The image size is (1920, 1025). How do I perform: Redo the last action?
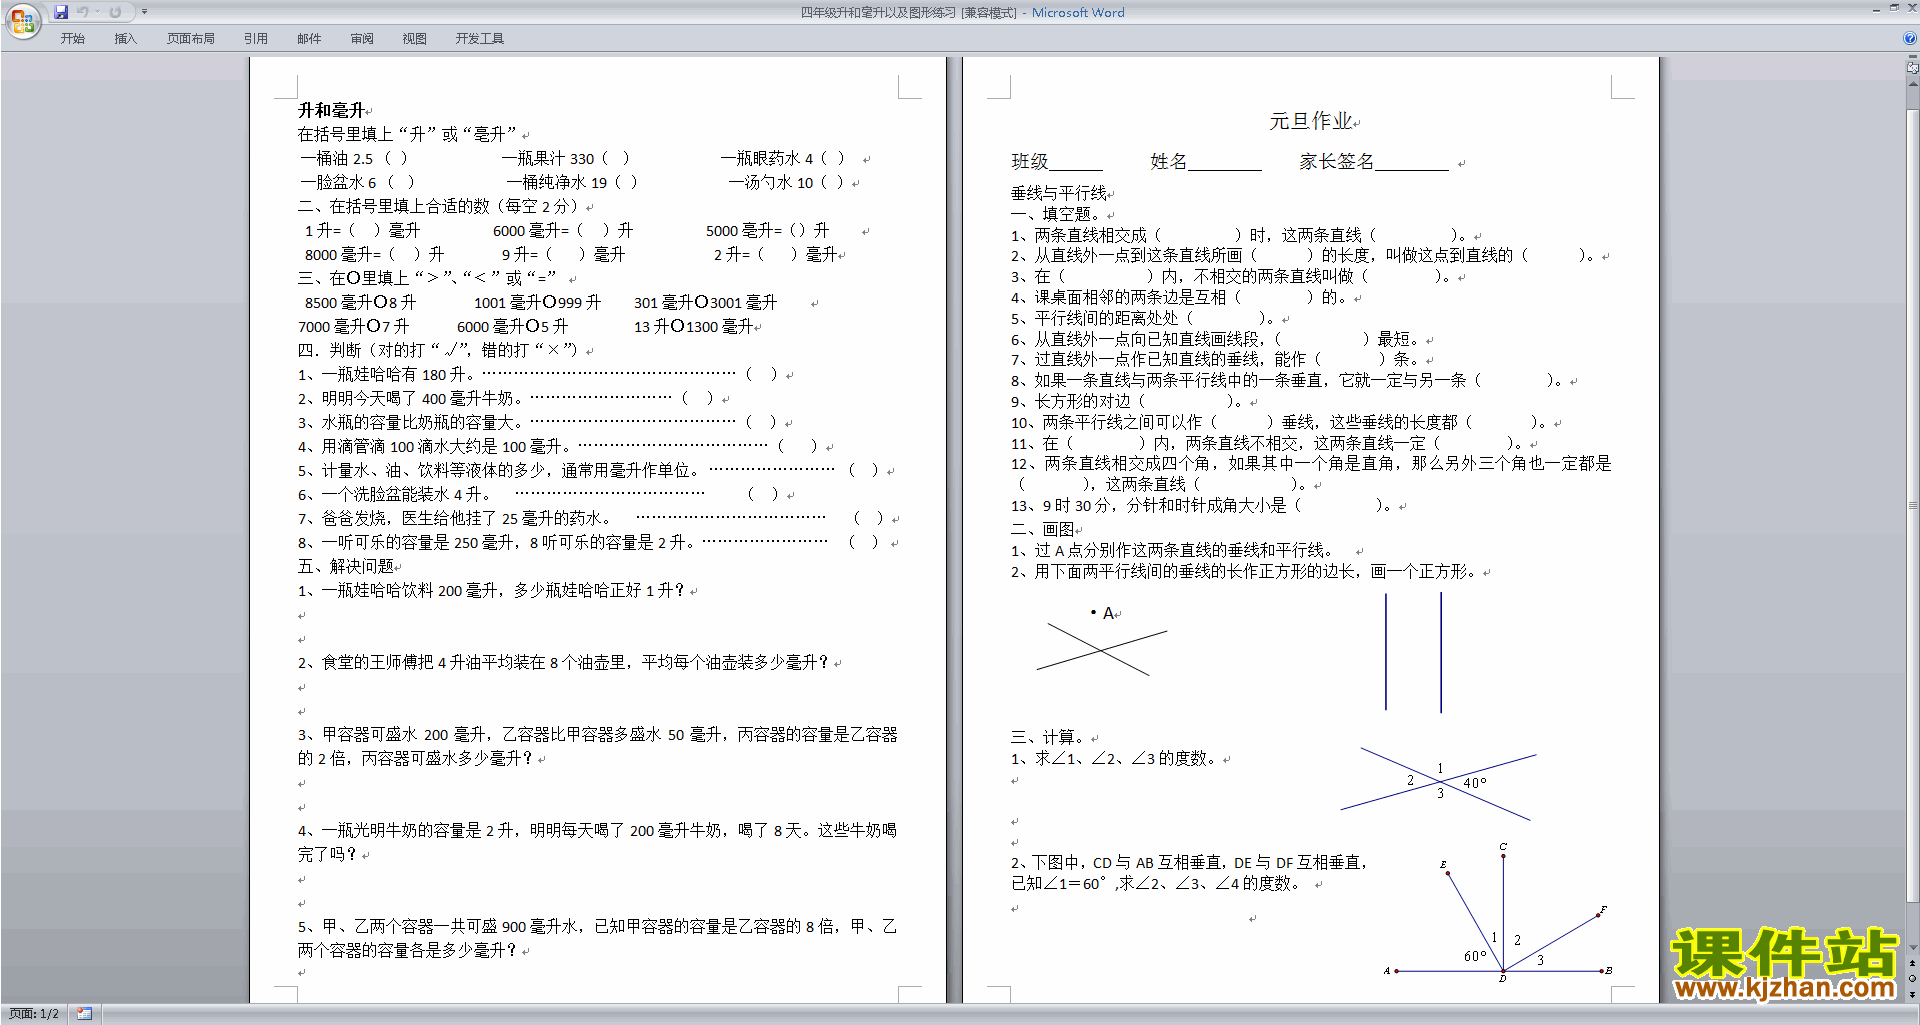(115, 12)
